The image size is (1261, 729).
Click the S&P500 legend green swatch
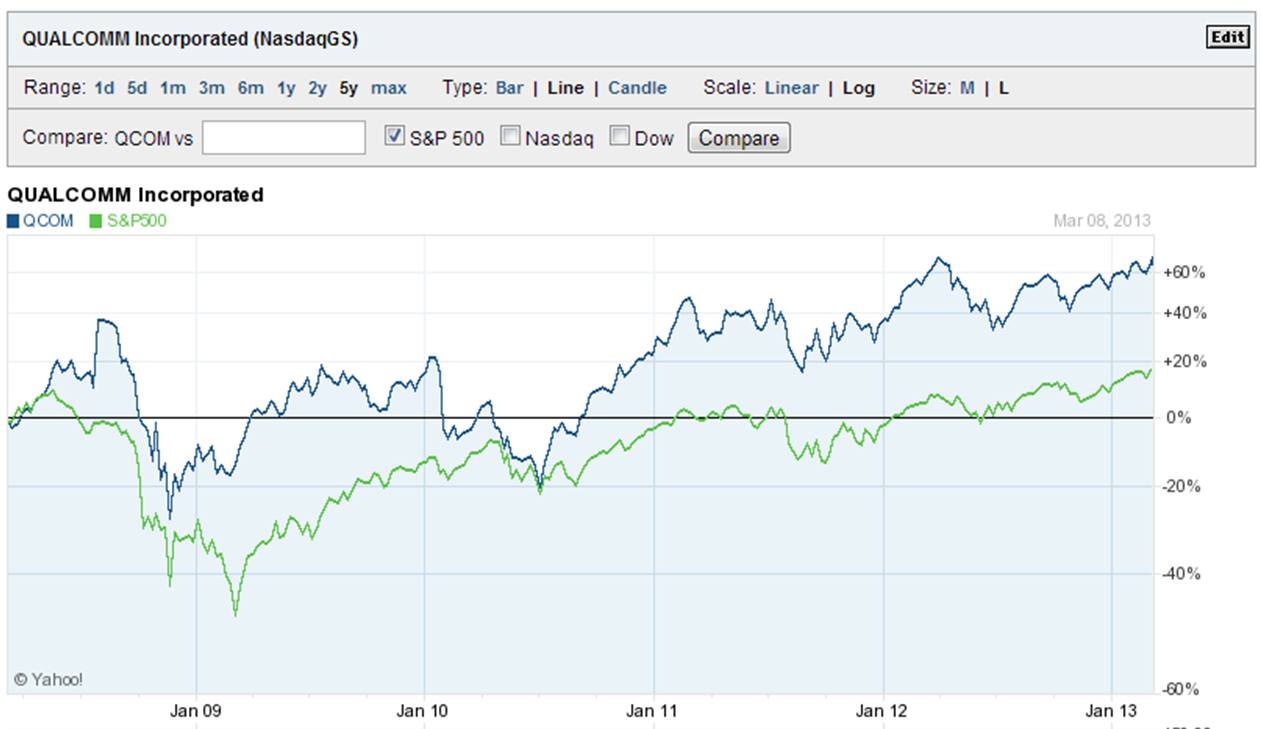95,221
